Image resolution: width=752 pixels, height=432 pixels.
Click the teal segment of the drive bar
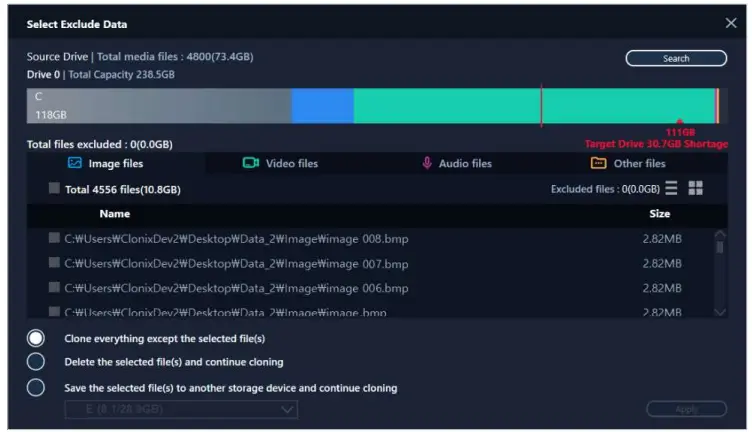point(534,105)
